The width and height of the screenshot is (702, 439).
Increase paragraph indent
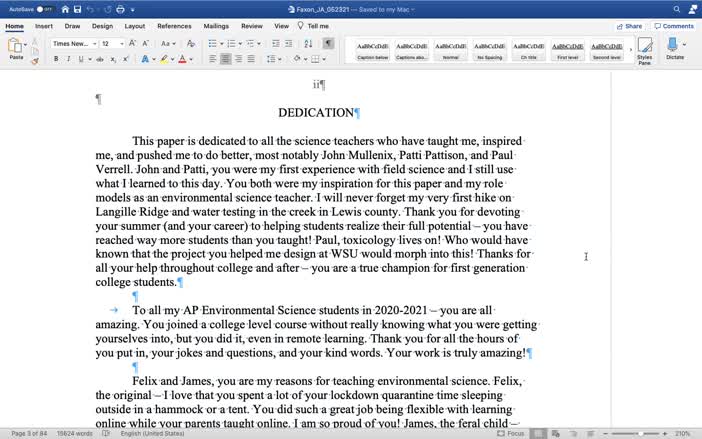(288, 43)
